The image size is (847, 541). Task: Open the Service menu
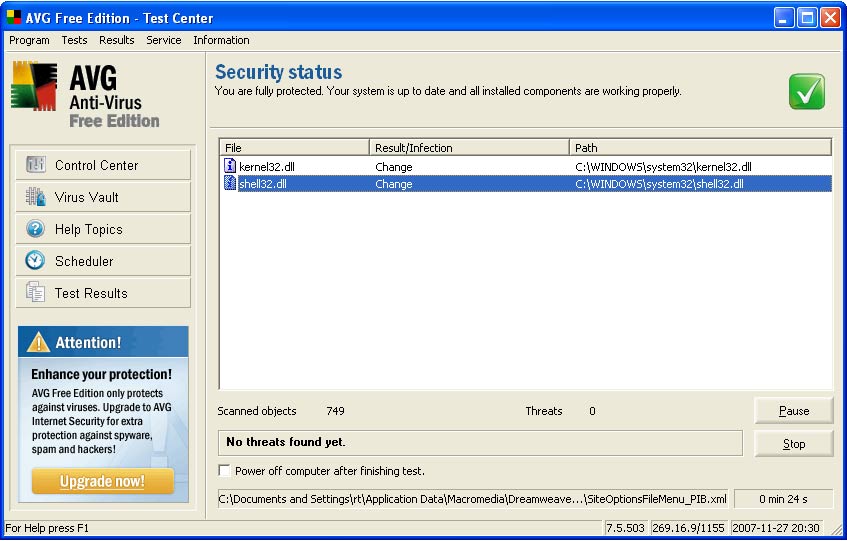click(x=164, y=40)
